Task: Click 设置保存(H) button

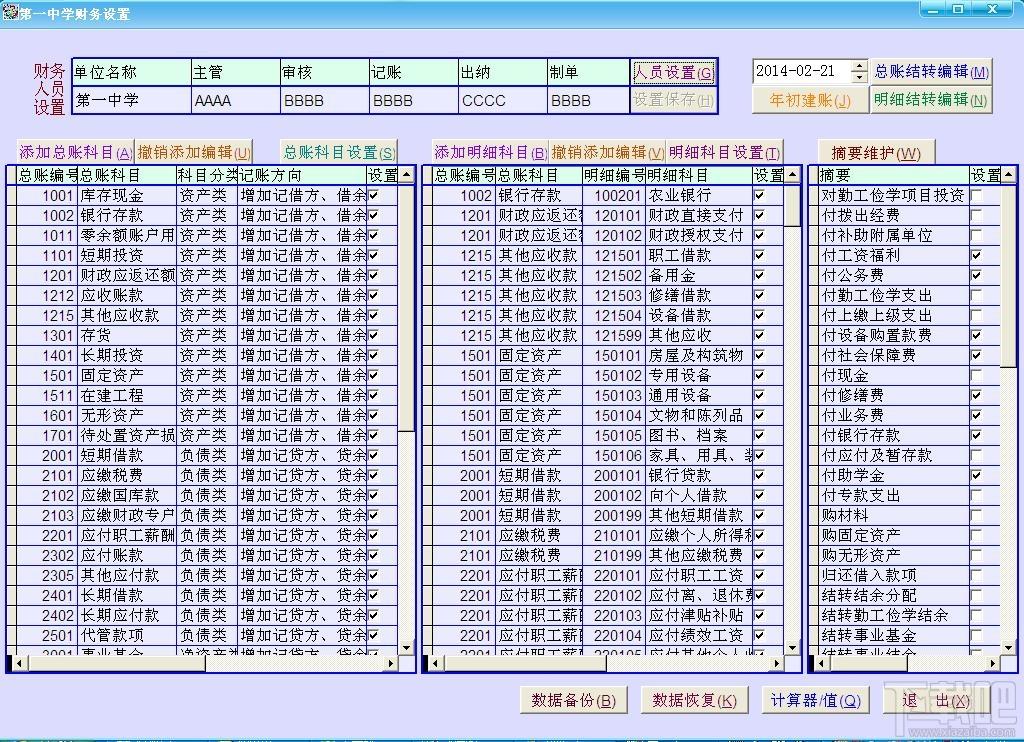Action: pyautogui.click(x=673, y=100)
